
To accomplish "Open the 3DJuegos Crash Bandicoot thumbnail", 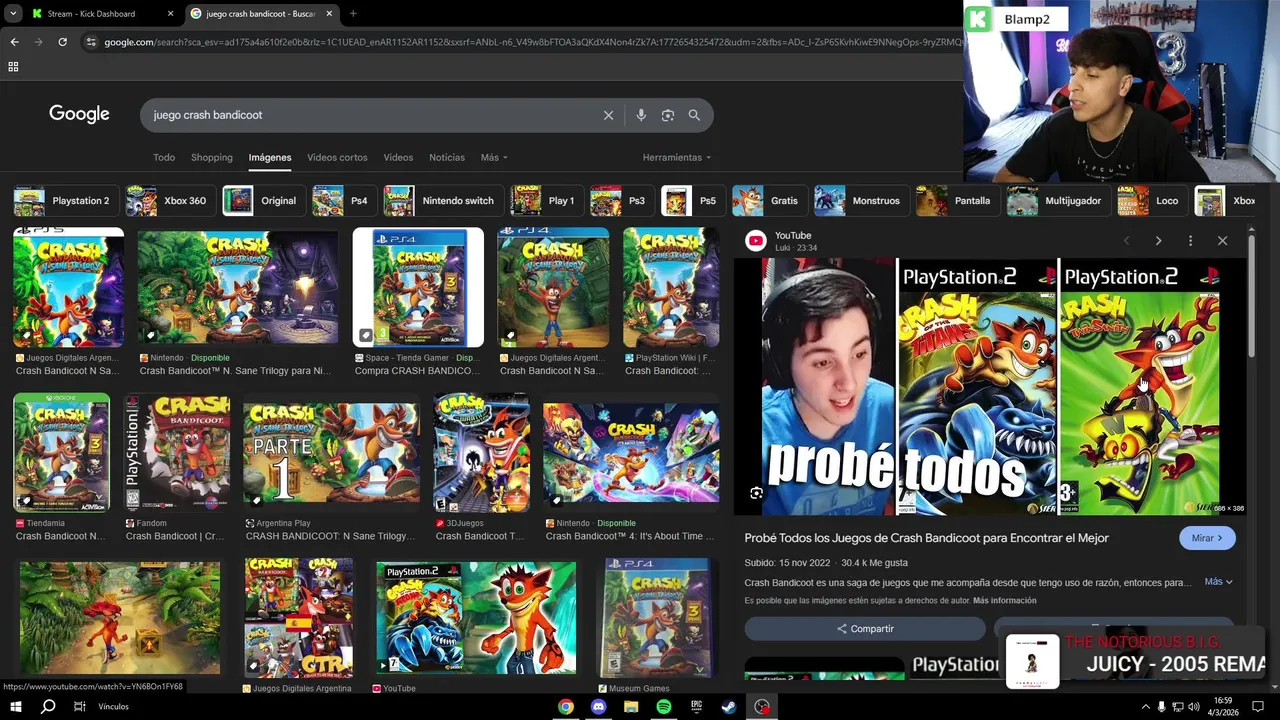I will coord(481,453).
